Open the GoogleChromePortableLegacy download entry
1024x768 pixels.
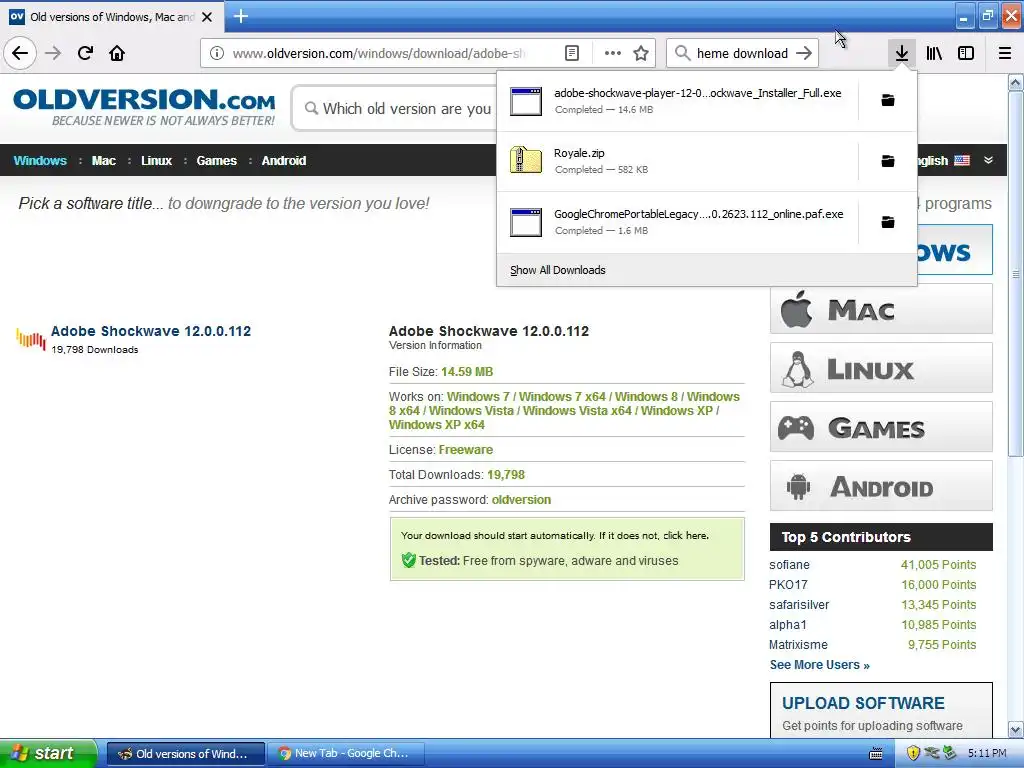[x=677, y=222]
